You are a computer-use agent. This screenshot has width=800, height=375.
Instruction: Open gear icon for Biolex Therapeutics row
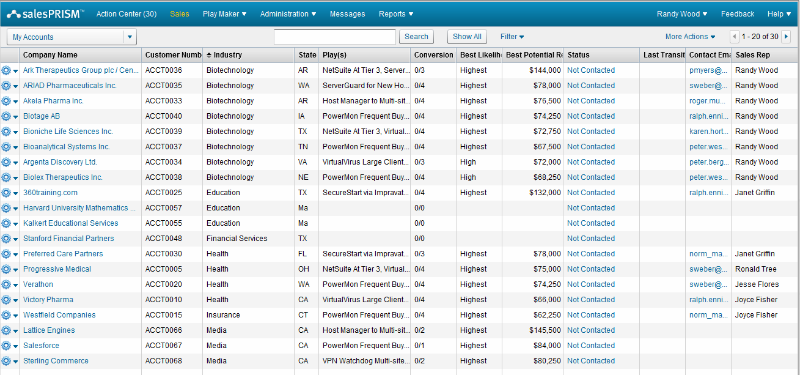point(6,178)
